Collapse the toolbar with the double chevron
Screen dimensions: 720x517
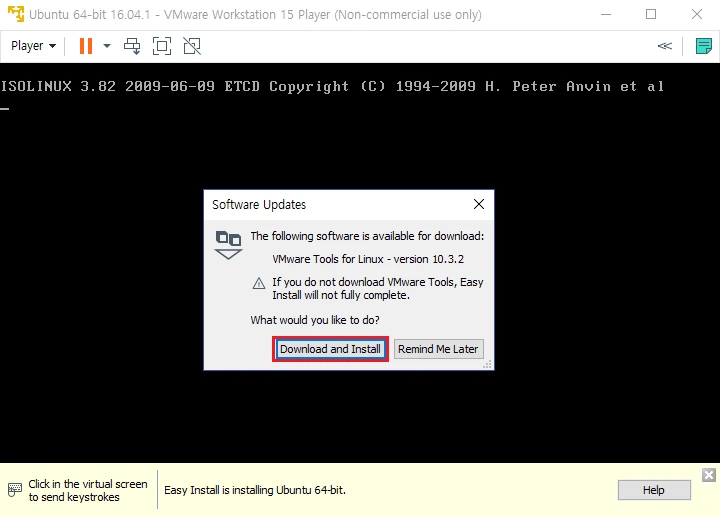point(664,46)
